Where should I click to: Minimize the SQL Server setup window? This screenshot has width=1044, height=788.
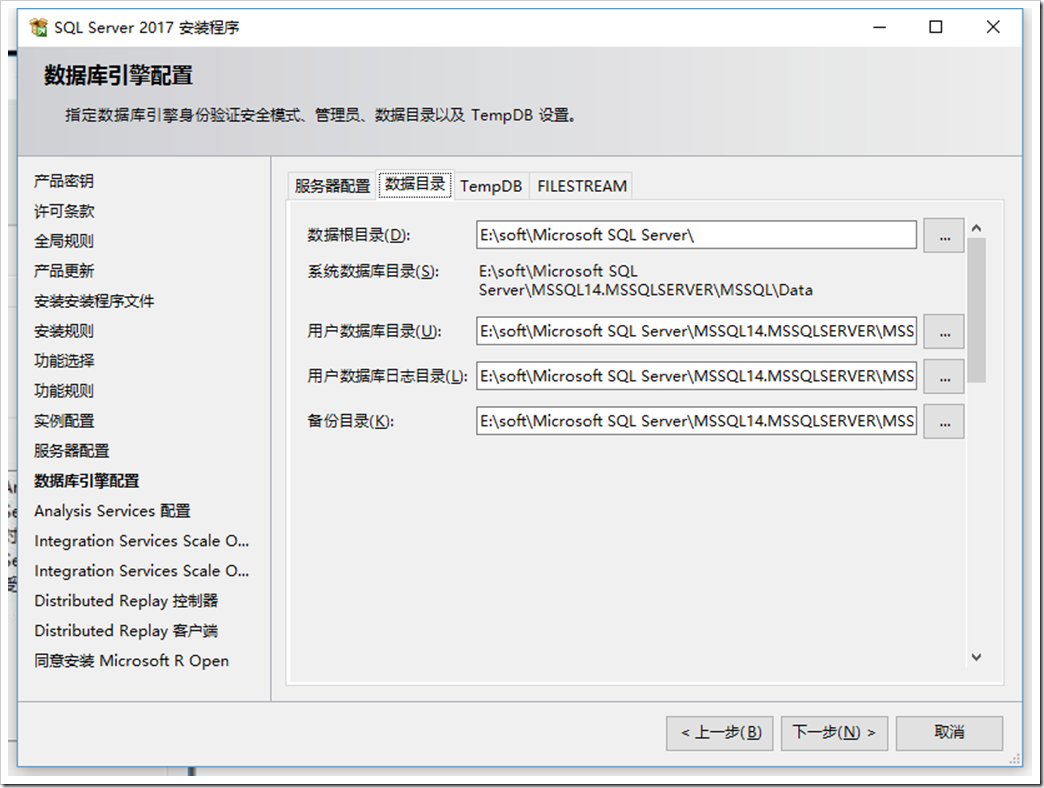click(x=880, y=27)
